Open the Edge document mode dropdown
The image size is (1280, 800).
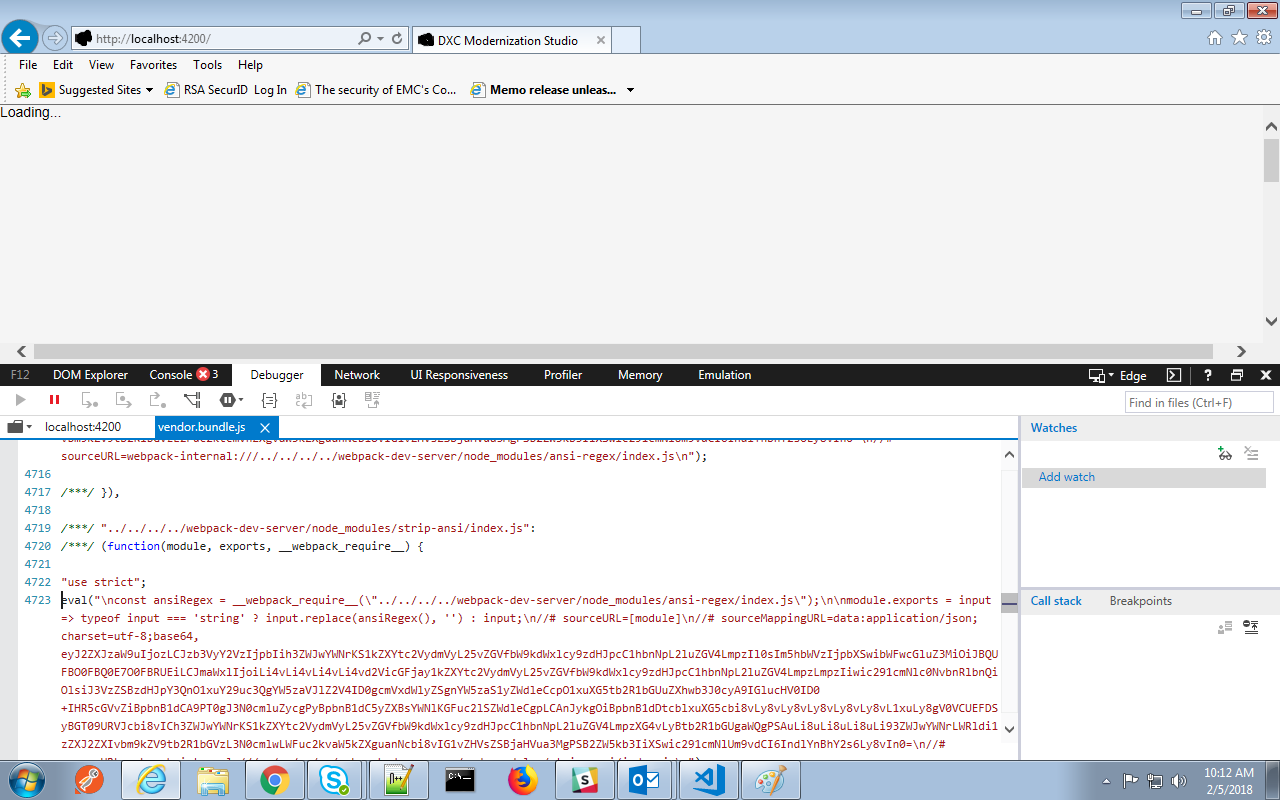click(x=1118, y=375)
